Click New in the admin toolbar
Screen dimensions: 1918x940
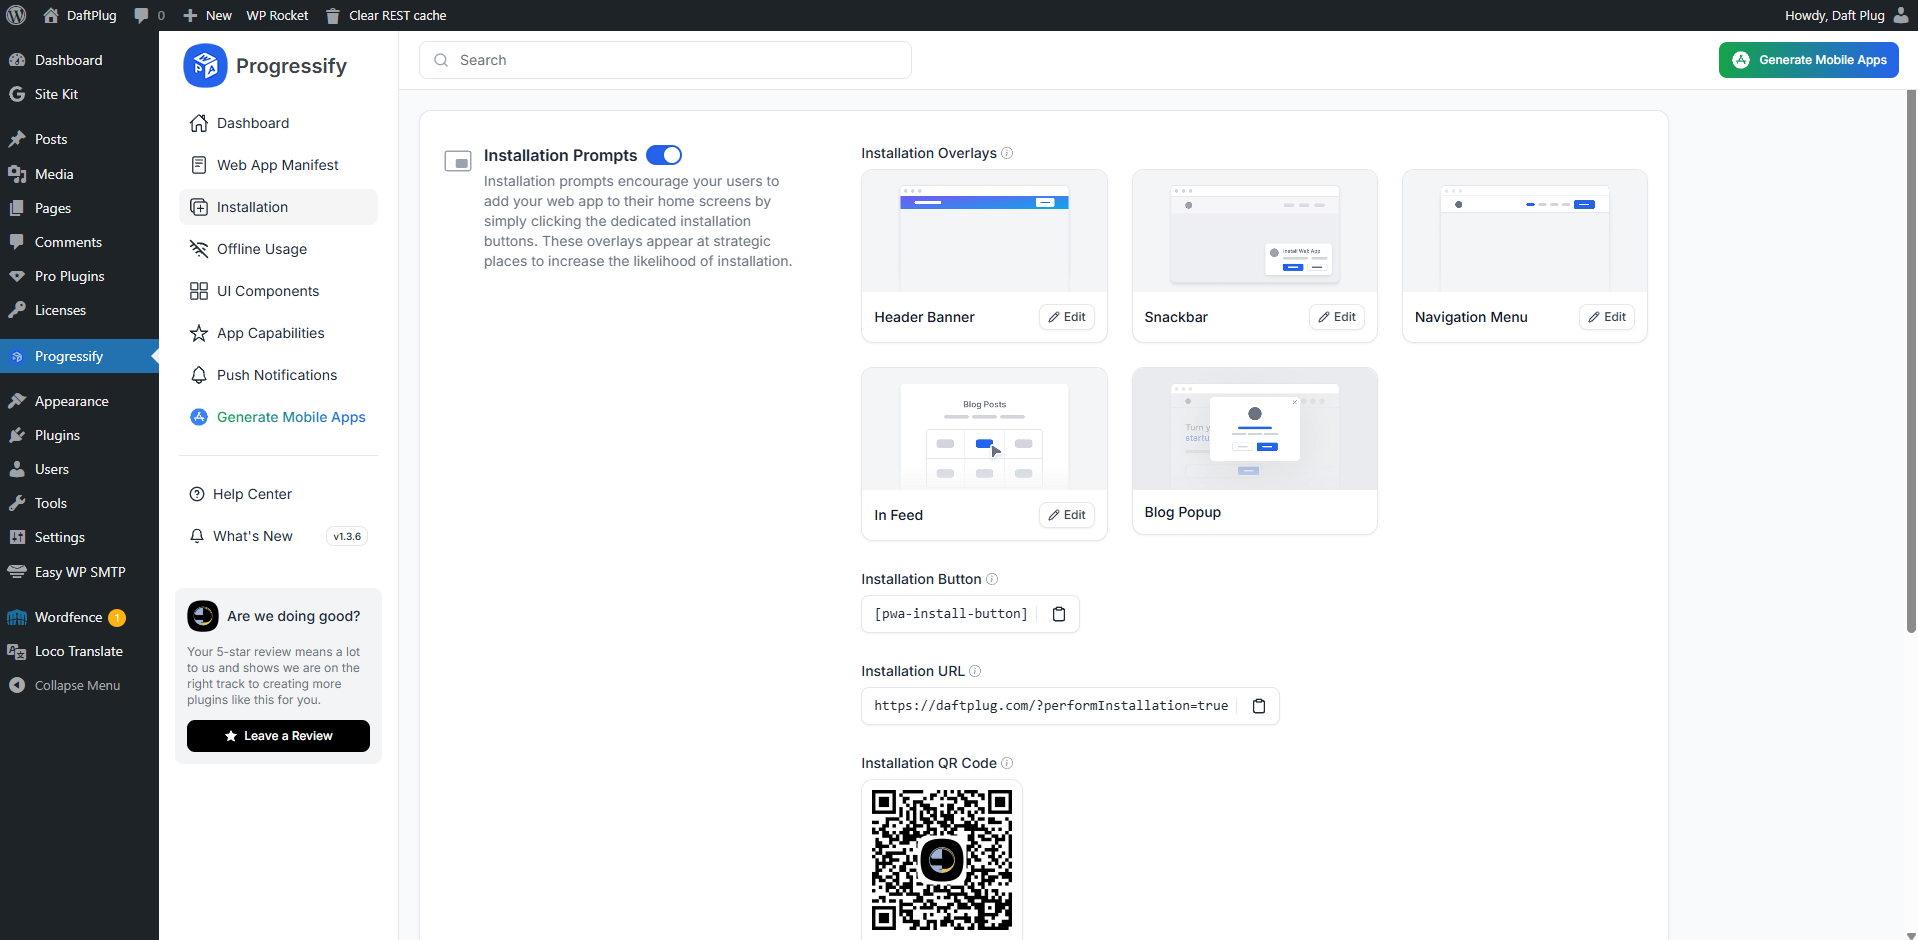207,15
